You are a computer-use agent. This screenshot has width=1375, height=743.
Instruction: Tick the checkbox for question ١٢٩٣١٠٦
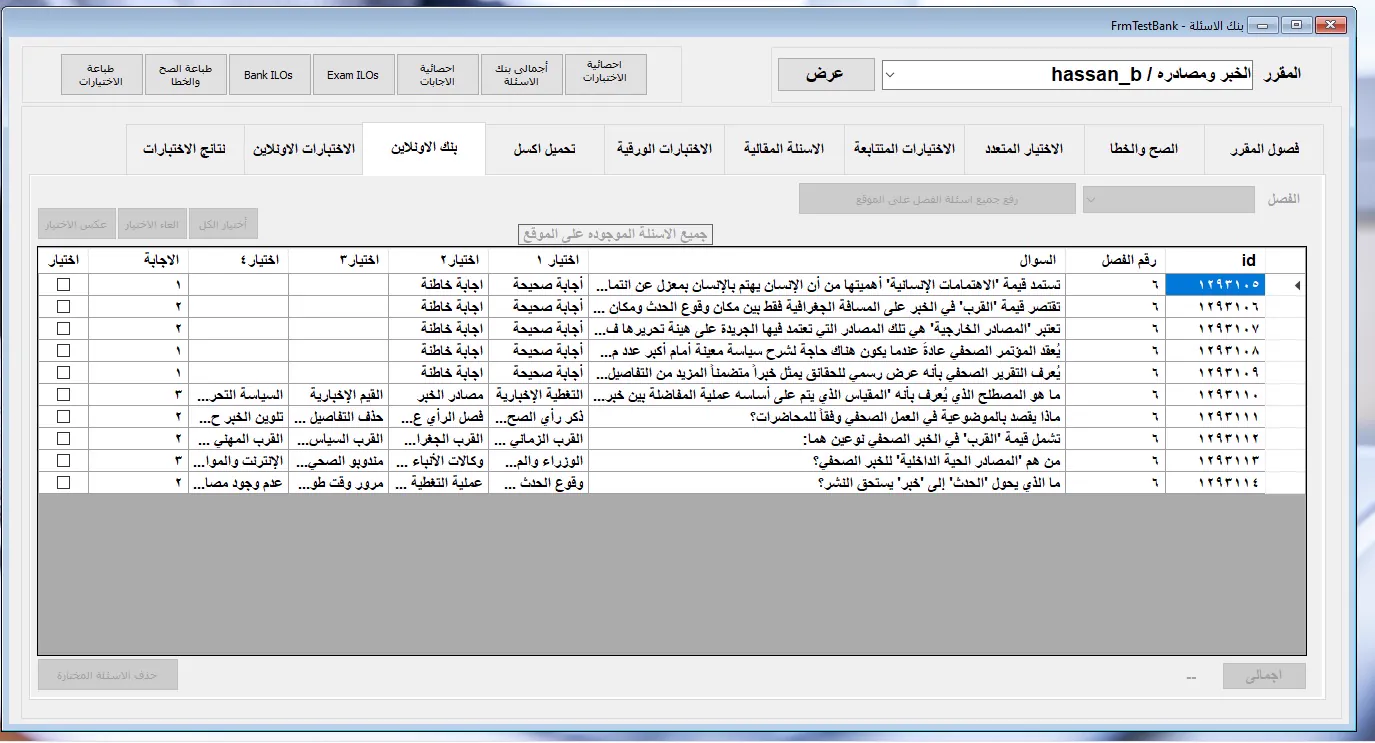pyautogui.click(x=64, y=306)
